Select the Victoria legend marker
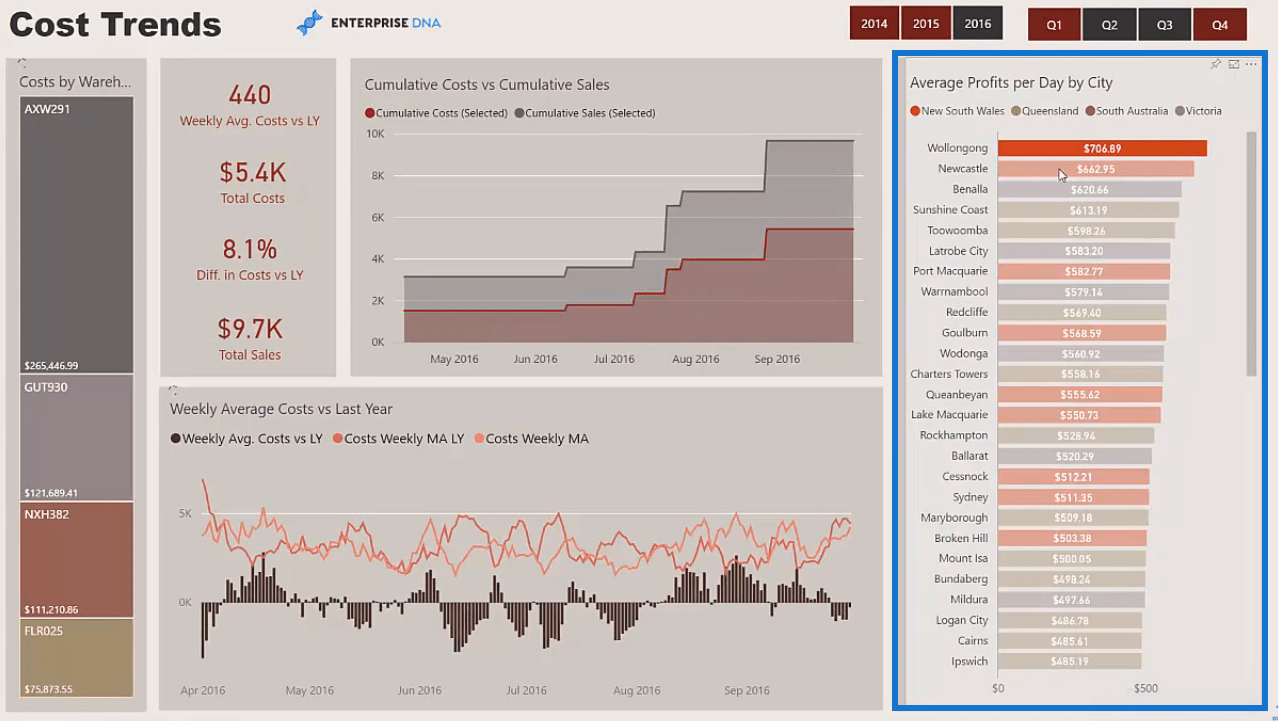 pos(1180,111)
